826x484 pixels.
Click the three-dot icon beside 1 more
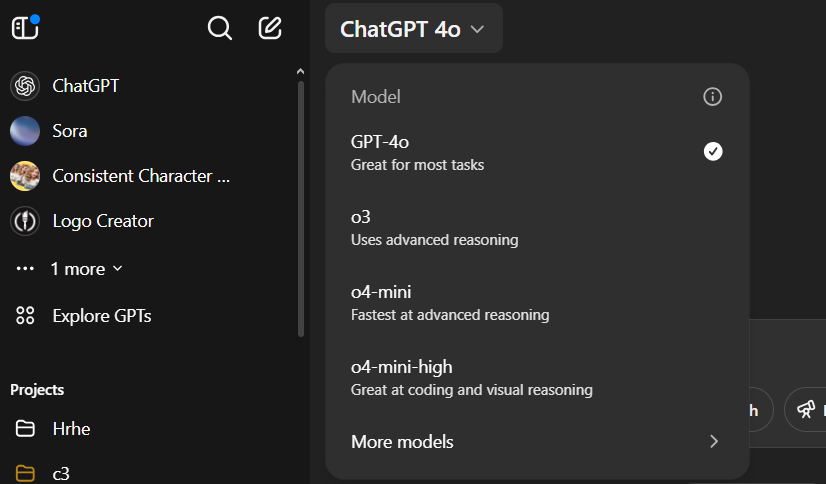tap(25, 269)
